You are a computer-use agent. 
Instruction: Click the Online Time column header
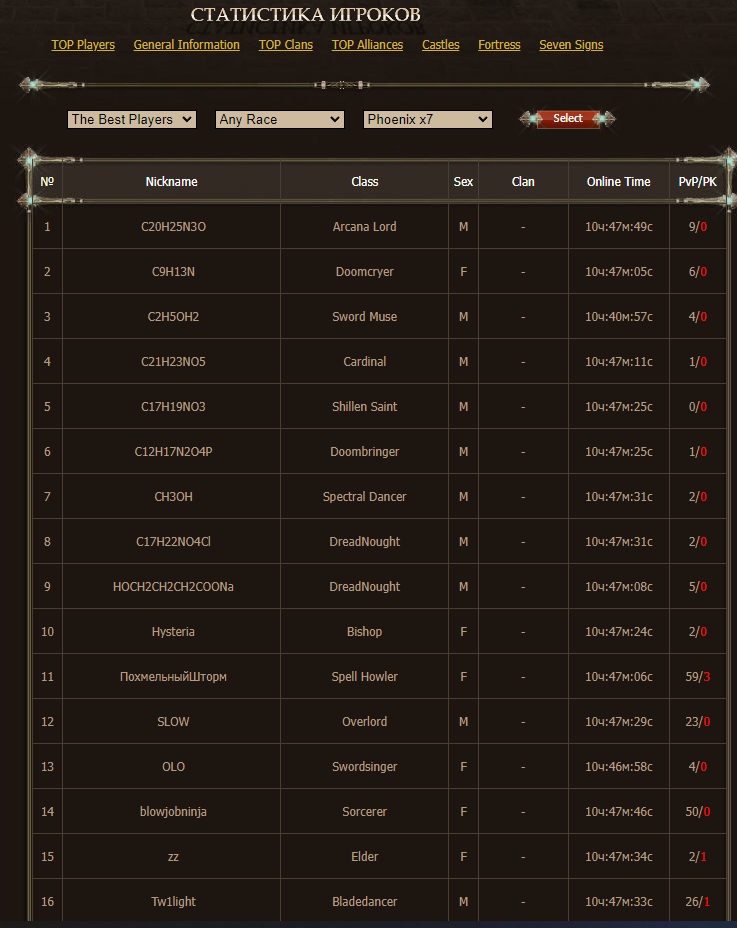(x=618, y=182)
